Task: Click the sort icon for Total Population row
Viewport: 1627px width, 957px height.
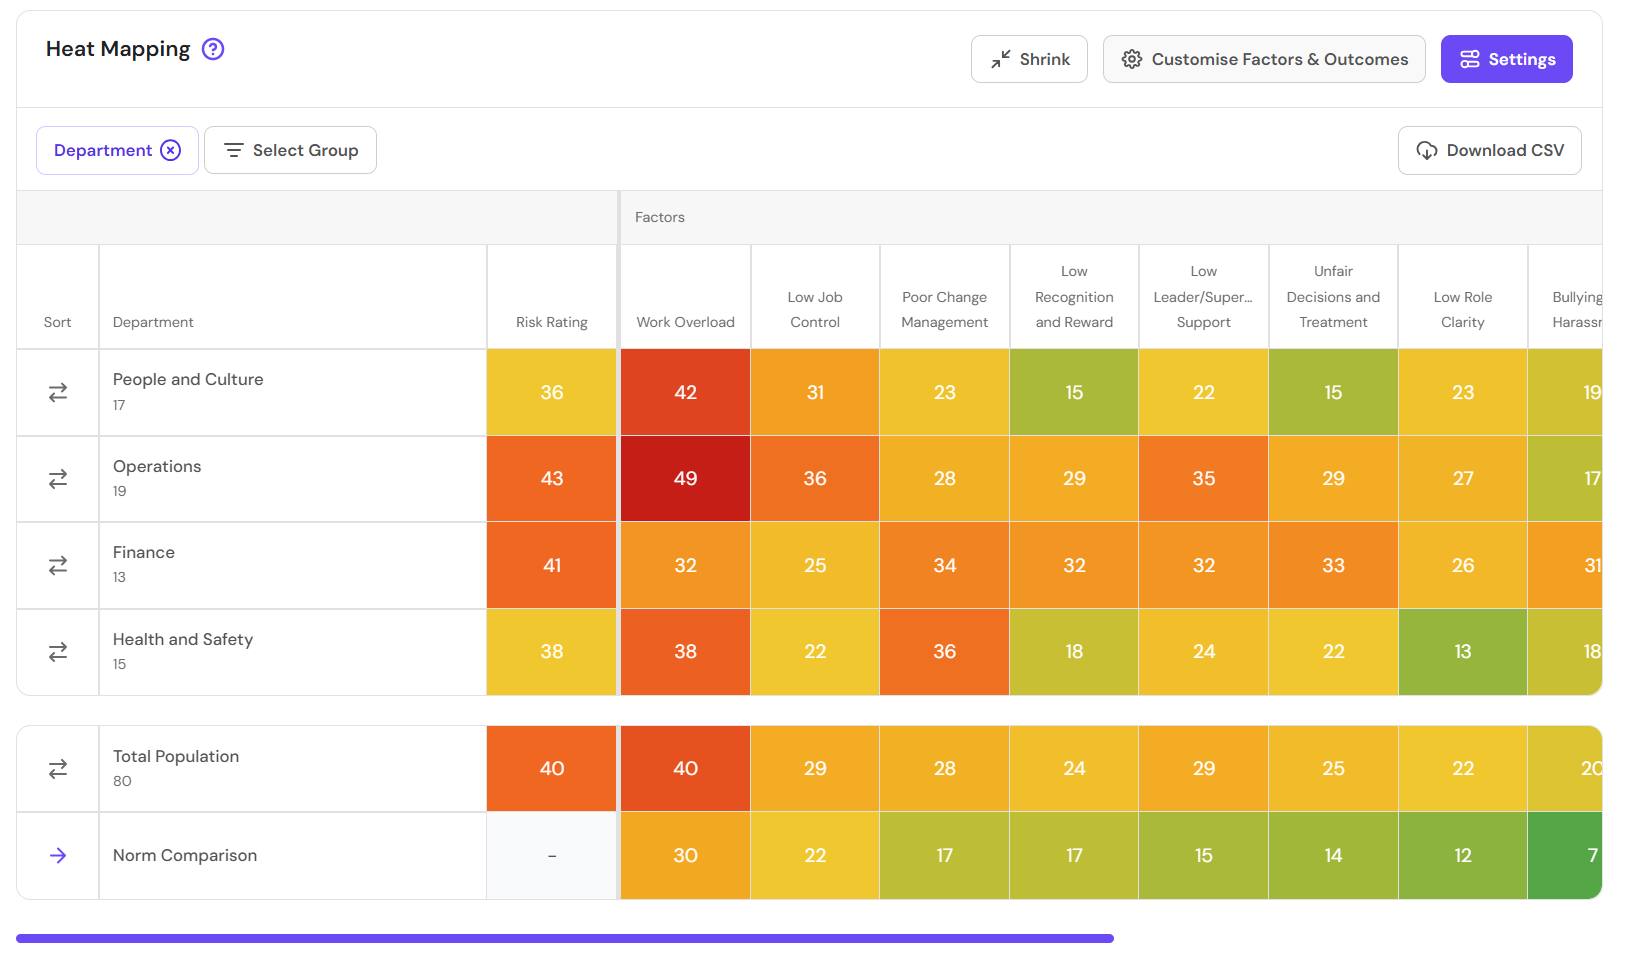Action: 57,768
